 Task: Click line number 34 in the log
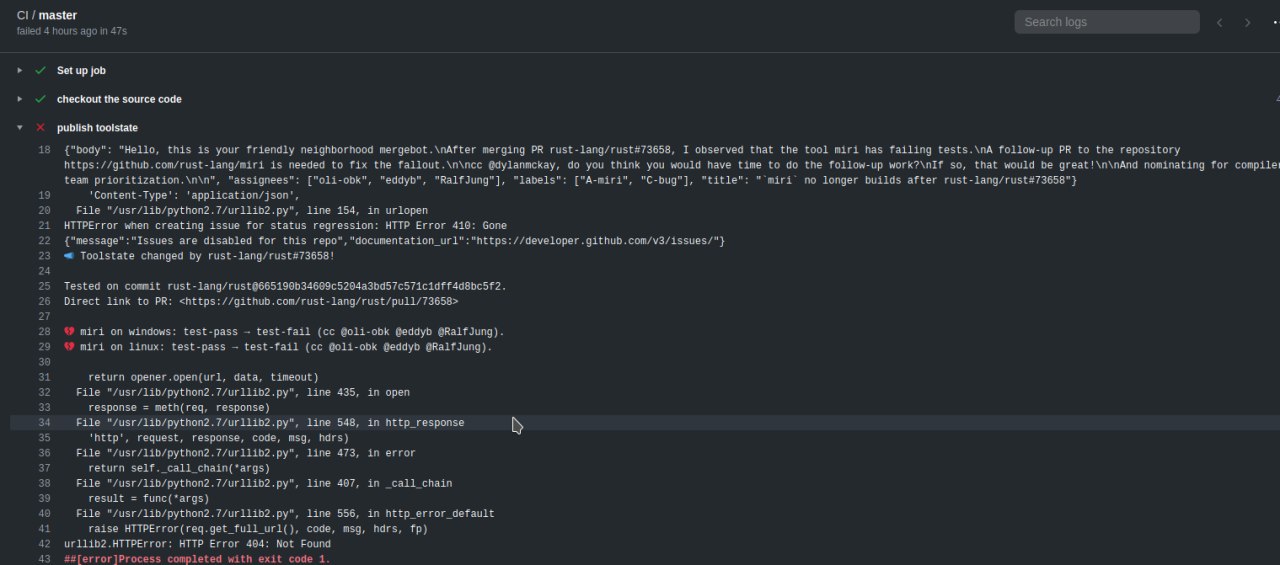click(44, 423)
